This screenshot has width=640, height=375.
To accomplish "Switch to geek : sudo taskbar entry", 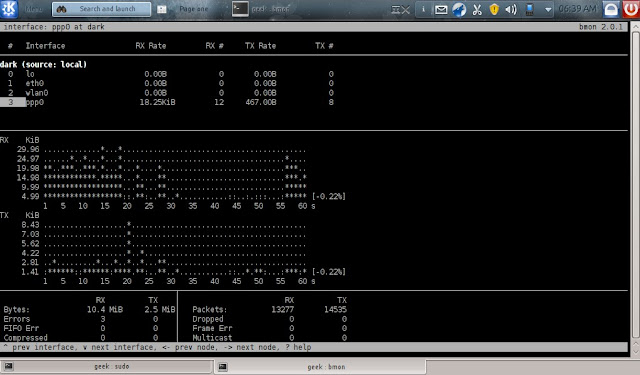I will 107,366.
